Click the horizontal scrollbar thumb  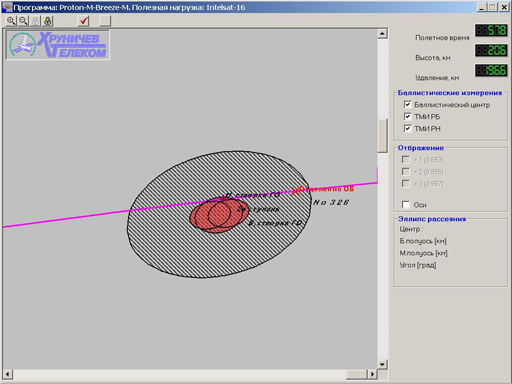357,374
